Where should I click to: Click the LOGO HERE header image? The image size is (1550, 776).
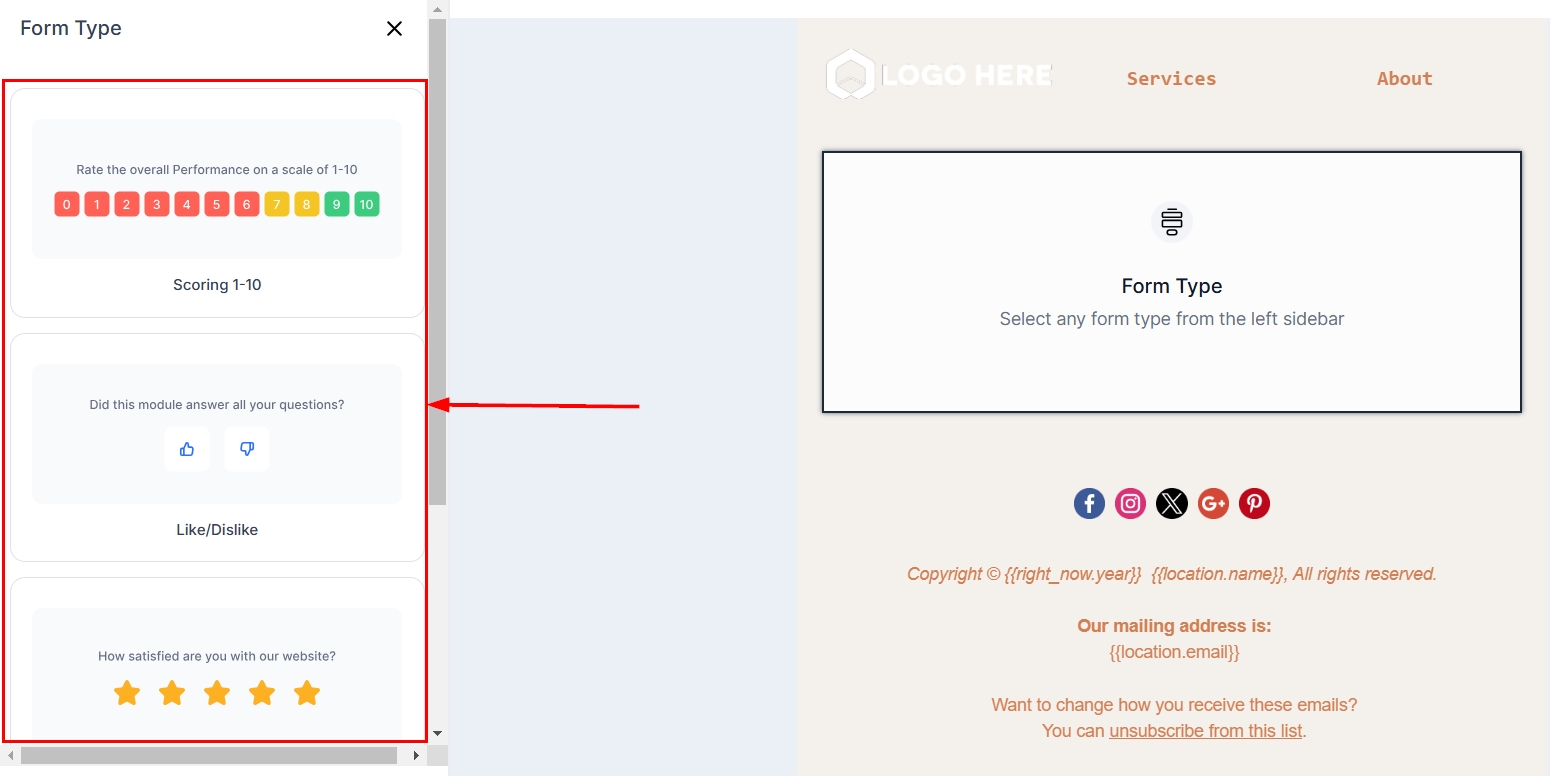click(x=939, y=75)
